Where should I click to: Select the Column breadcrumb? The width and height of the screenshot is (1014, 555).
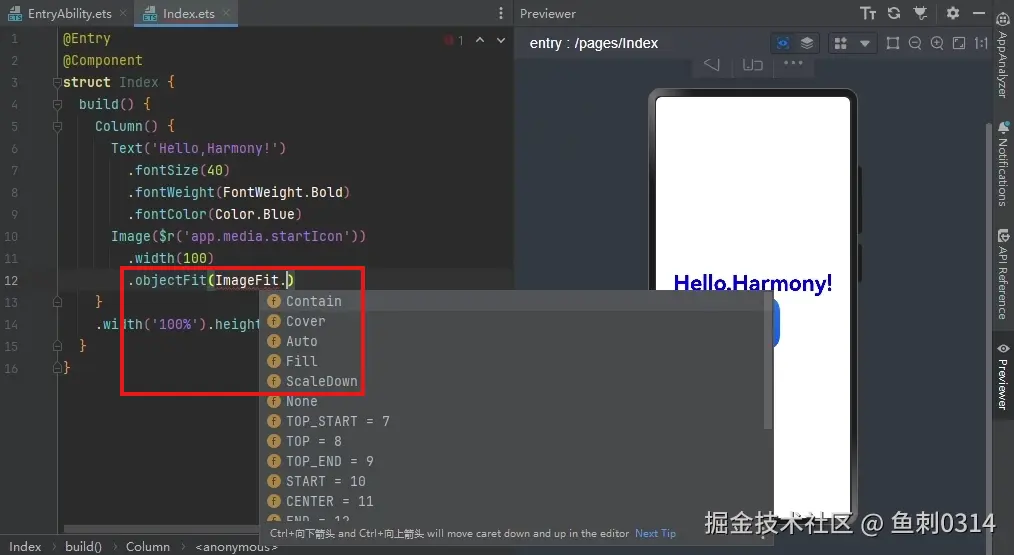[x=147, y=547]
